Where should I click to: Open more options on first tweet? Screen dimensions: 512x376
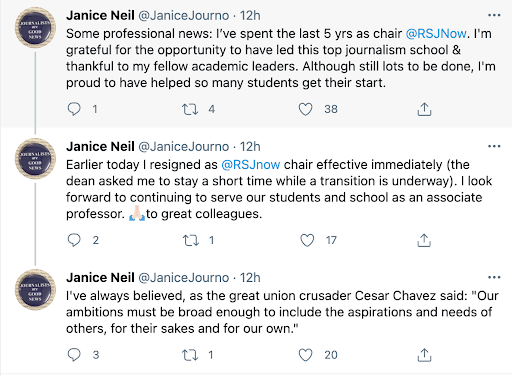(494, 15)
